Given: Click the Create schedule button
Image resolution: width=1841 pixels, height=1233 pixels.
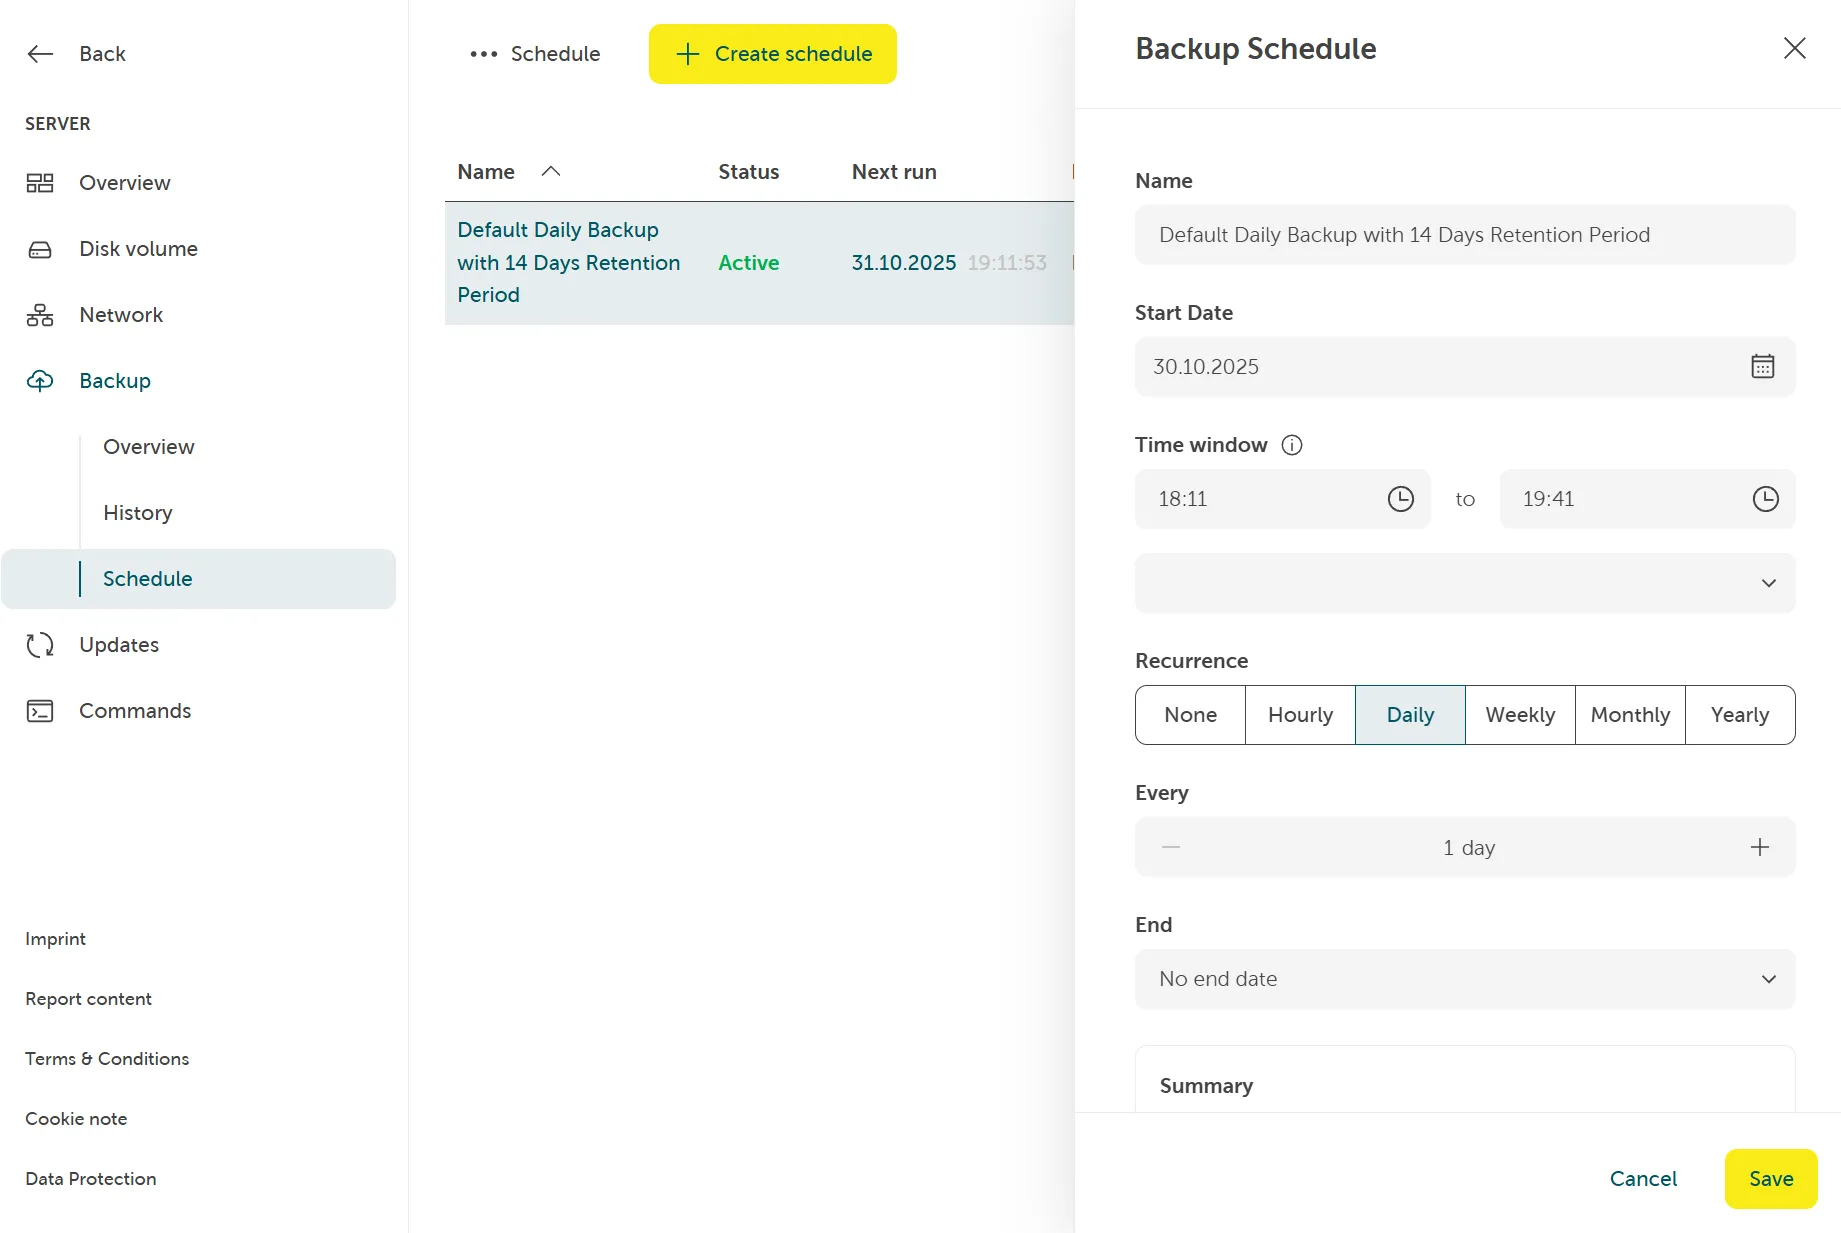Looking at the screenshot, I should coord(771,54).
